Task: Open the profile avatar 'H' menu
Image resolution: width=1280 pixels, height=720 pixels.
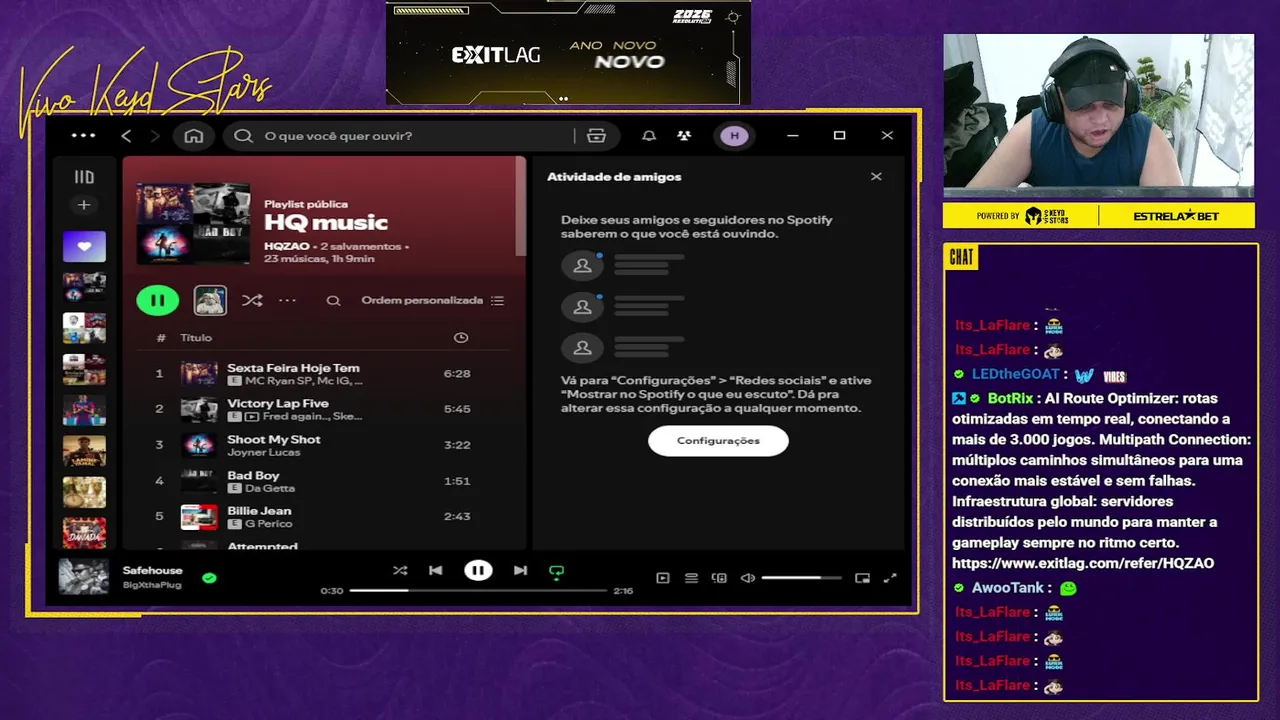Action: click(734, 136)
